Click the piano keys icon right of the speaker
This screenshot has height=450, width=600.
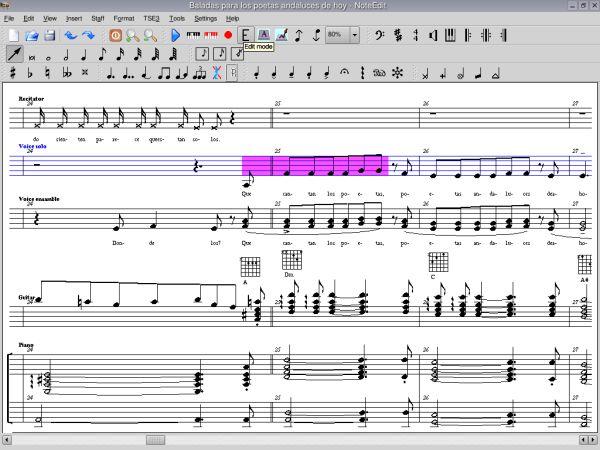coord(450,36)
